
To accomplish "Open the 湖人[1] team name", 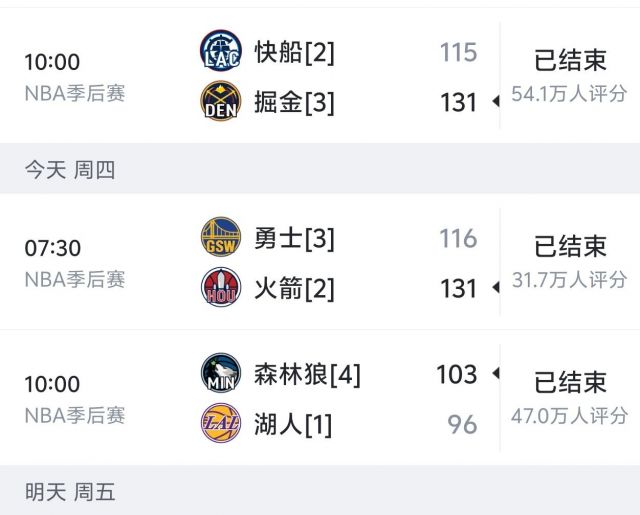I will point(293,425).
